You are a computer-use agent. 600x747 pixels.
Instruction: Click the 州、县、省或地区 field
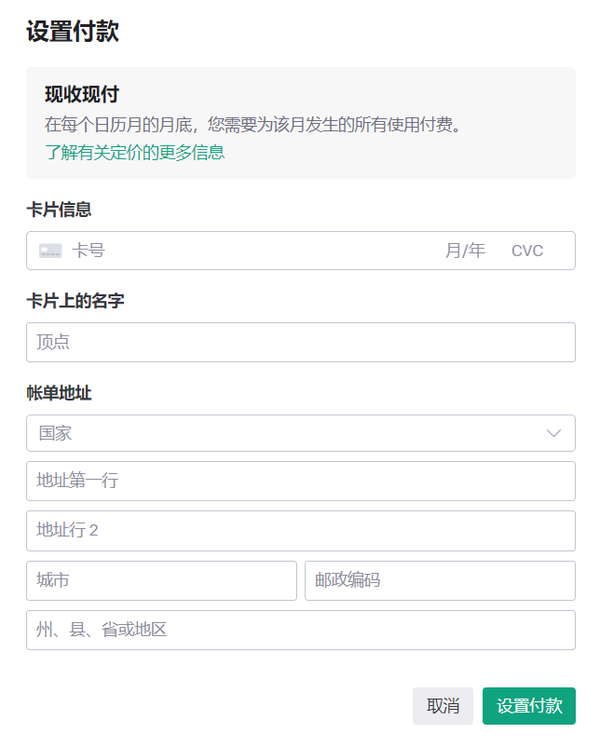[x=300, y=630]
